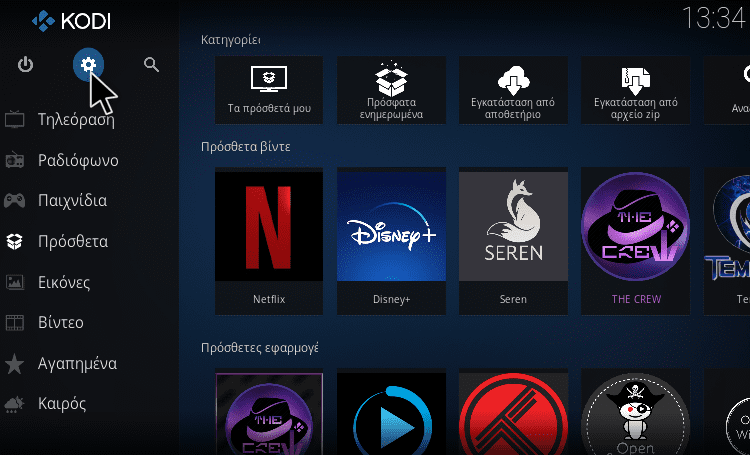
Task: Select Εγκατάσταση από αρχείο zip tile
Action: [636, 90]
